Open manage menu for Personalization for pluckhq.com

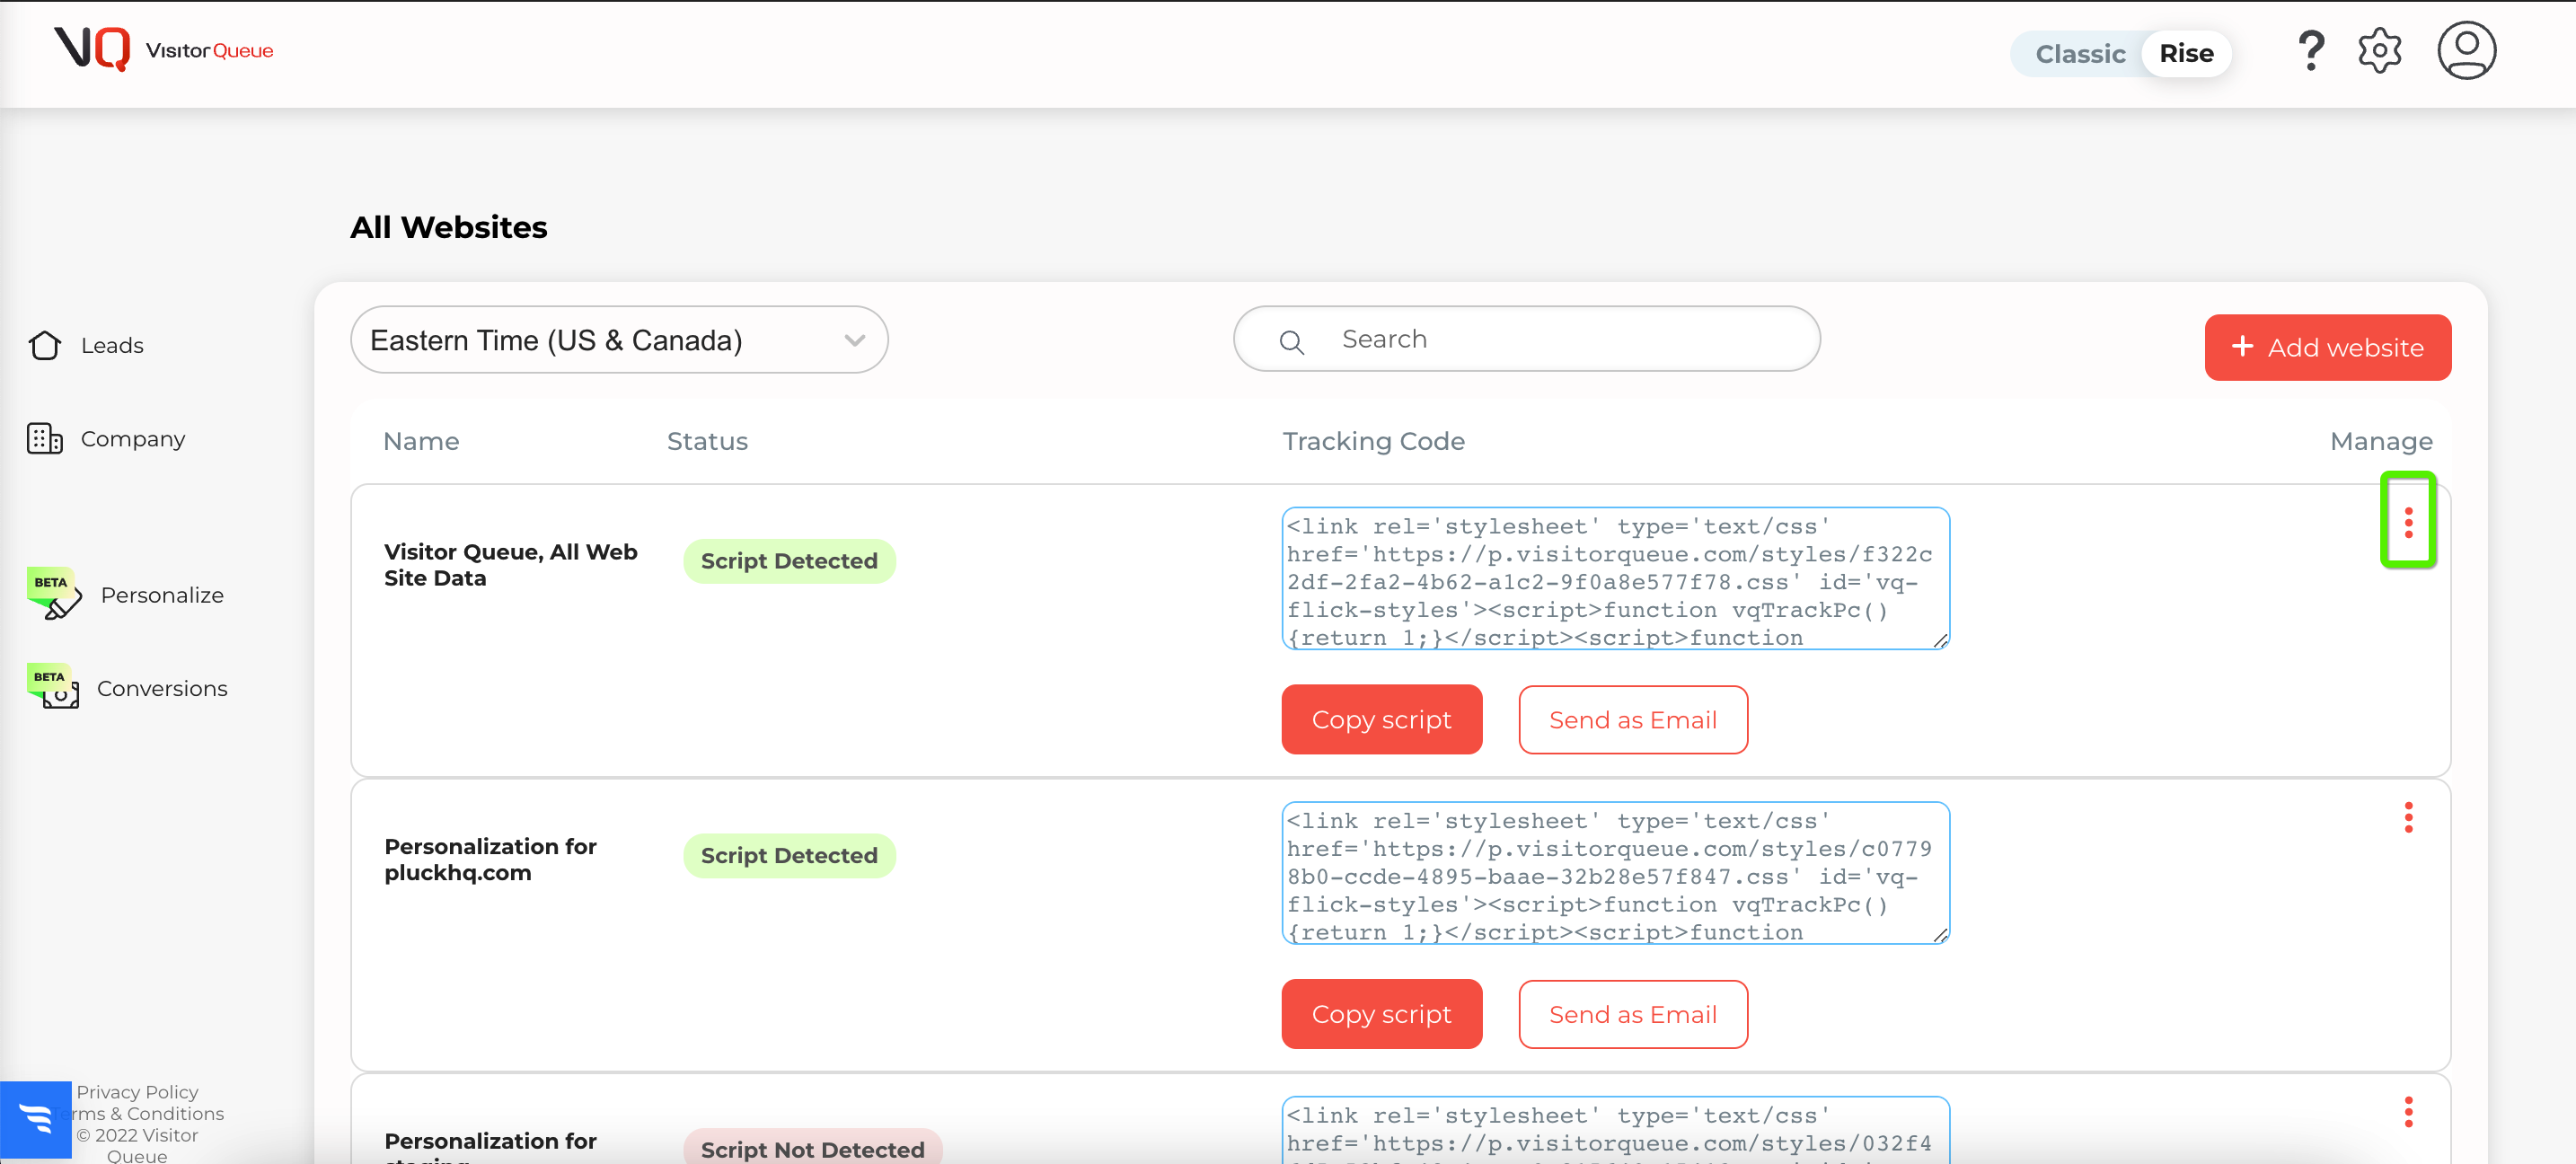tap(2408, 817)
